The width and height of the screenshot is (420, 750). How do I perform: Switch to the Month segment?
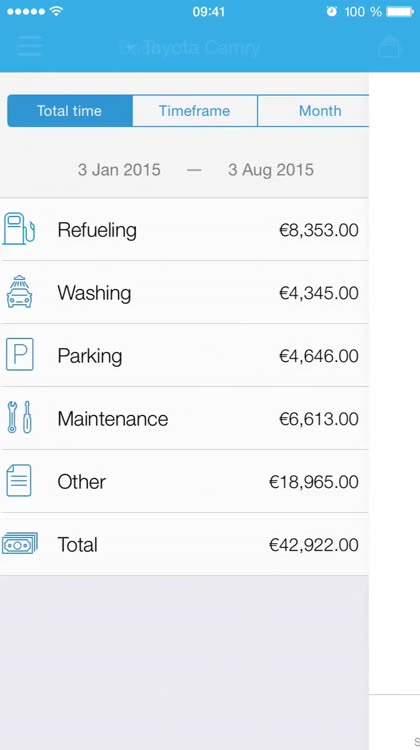(313, 111)
